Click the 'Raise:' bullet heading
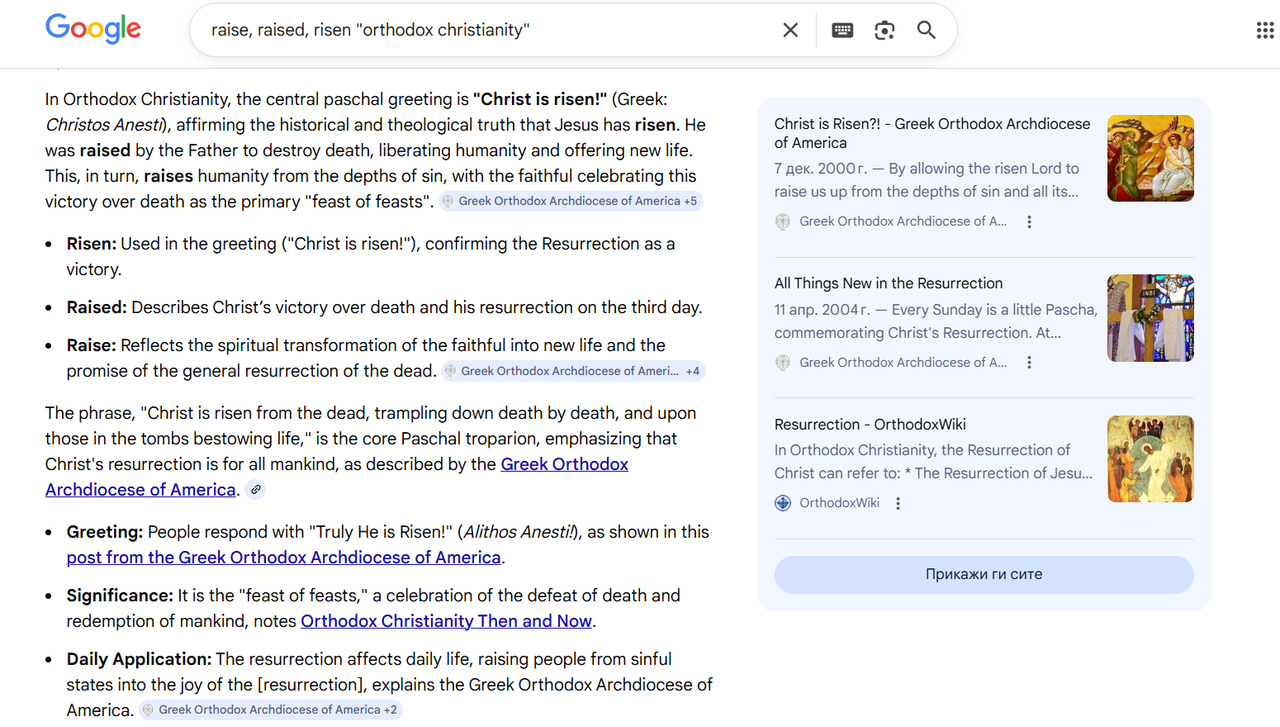1280x727 pixels. (x=92, y=346)
